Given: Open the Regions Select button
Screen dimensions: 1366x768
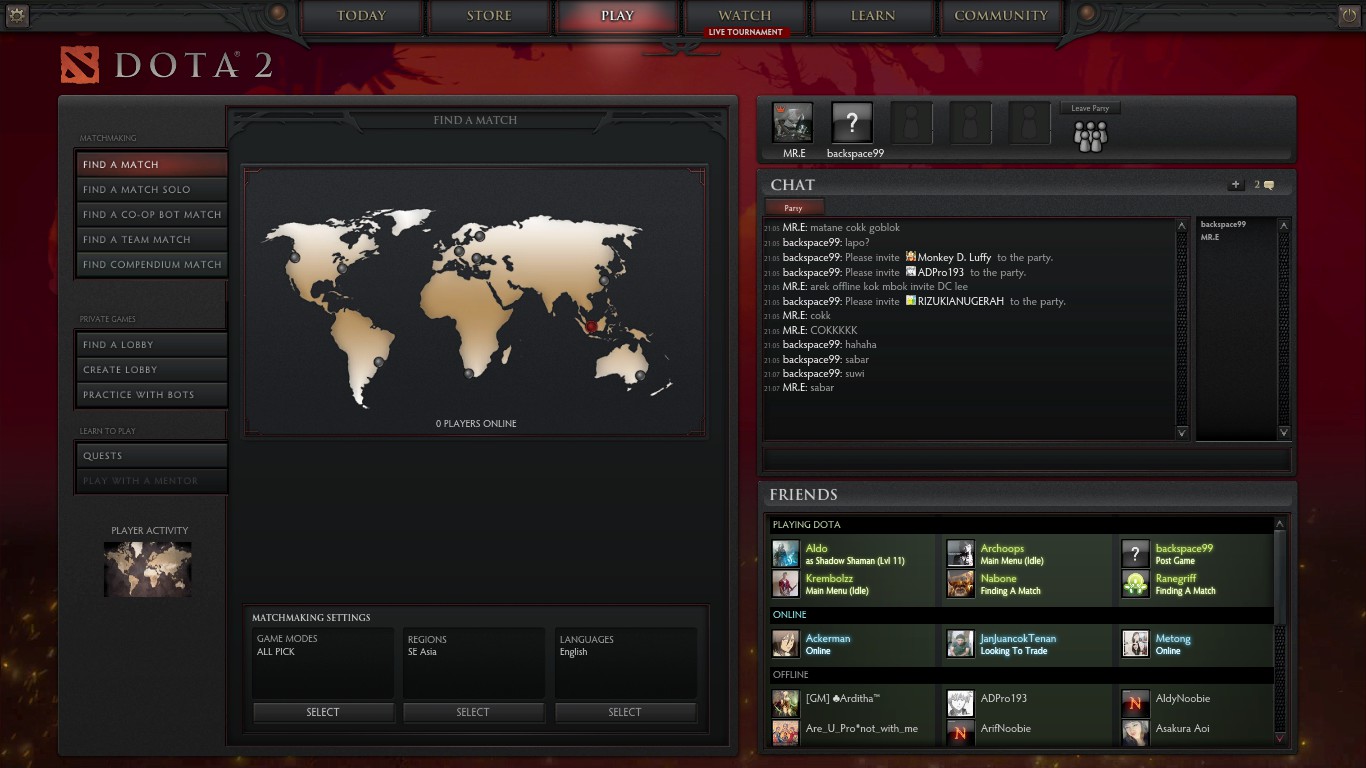Looking at the screenshot, I should (473, 712).
